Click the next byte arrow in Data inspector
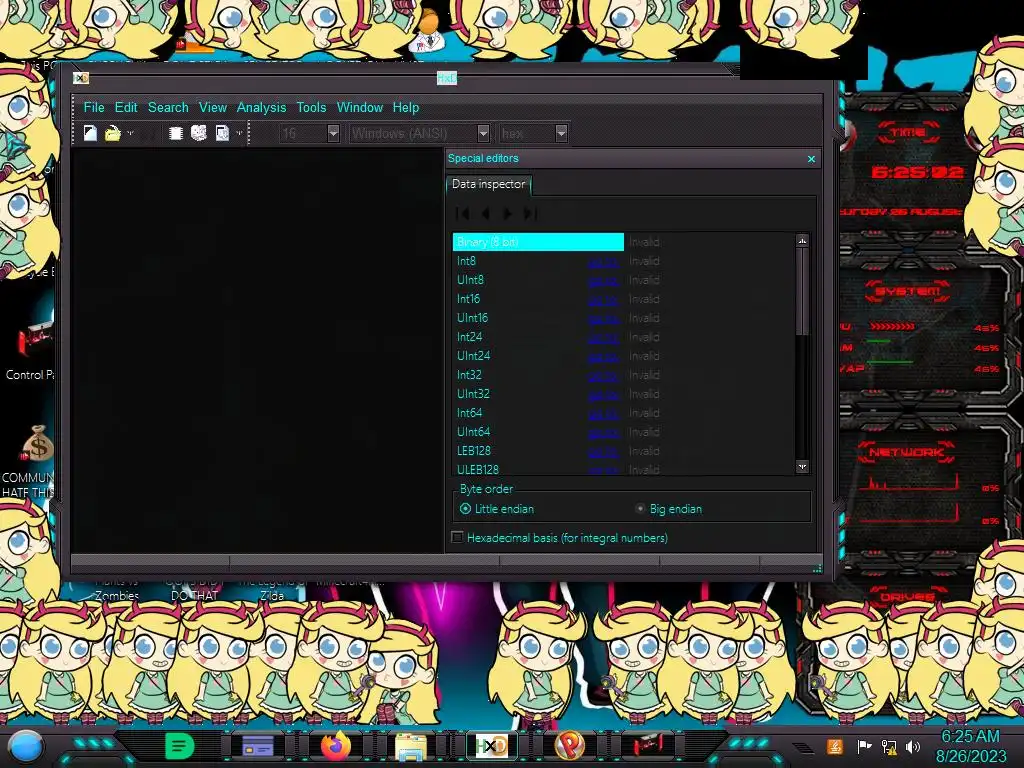The height and width of the screenshot is (768, 1024). click(x=507, y=214)
